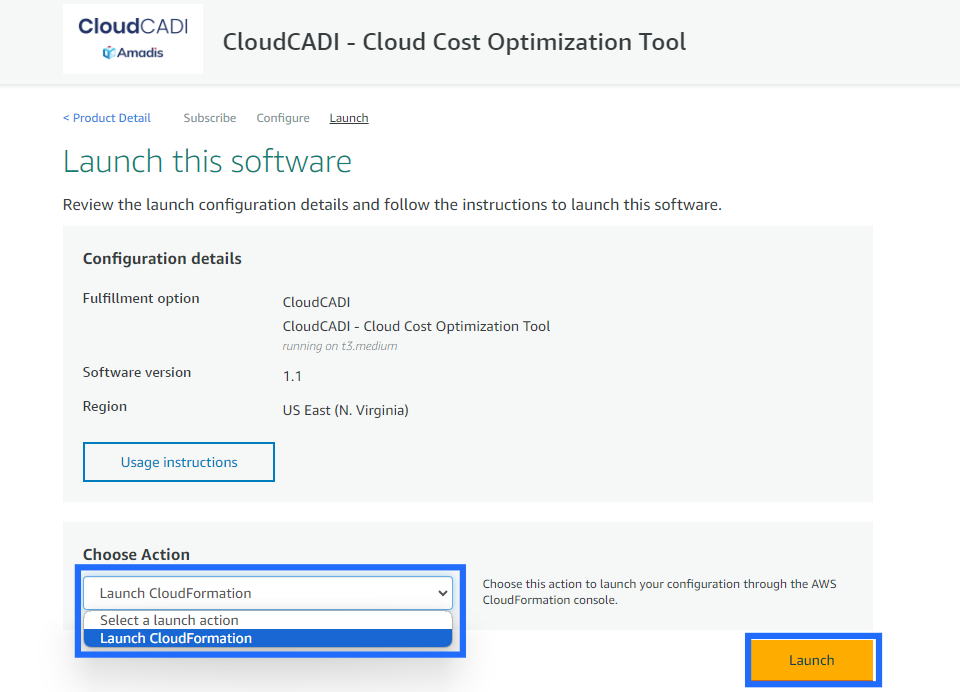Click the 'Launch this software' heading
960x692 pixels.
pos(207,162)
